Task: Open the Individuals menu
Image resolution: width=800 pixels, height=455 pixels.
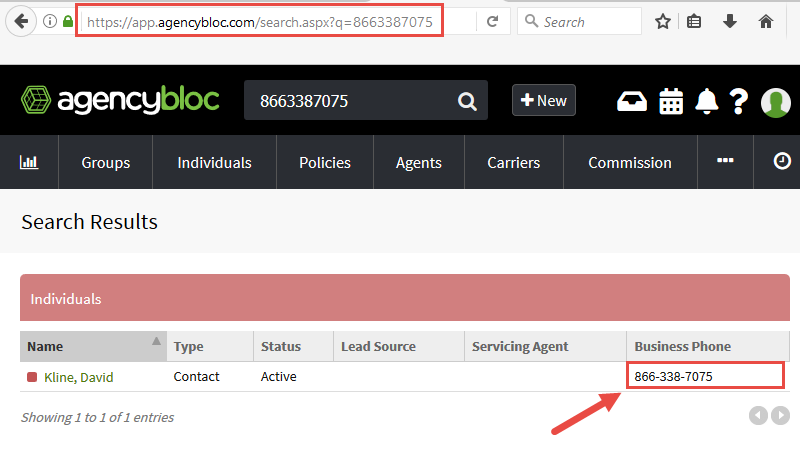Action: [x=214, y=162]
